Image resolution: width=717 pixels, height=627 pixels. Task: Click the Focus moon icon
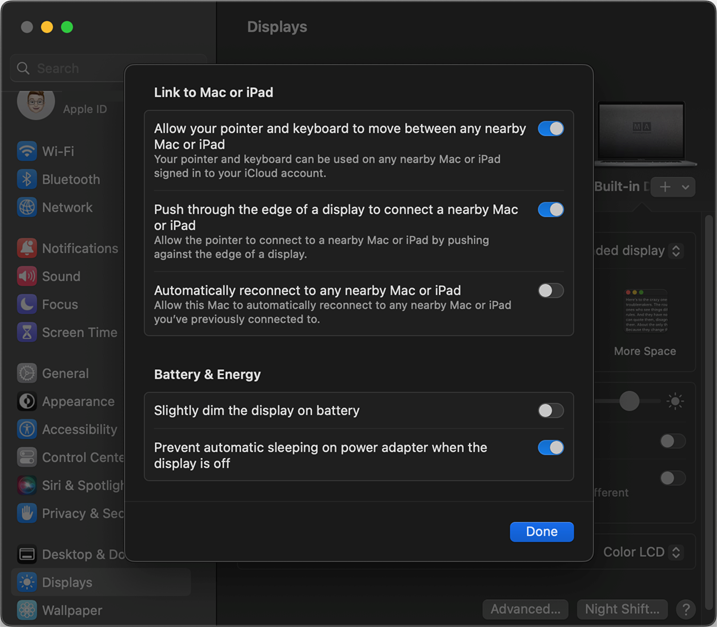coord(27,304)
